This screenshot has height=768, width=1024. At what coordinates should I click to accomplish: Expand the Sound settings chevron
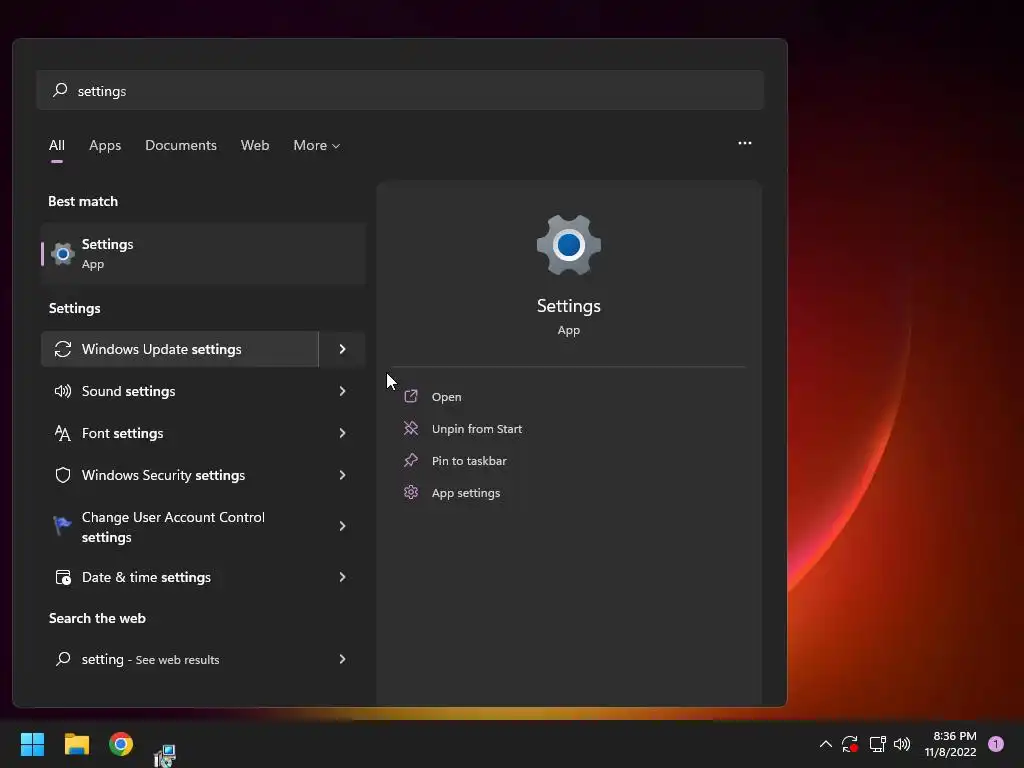tap(342, 391)
